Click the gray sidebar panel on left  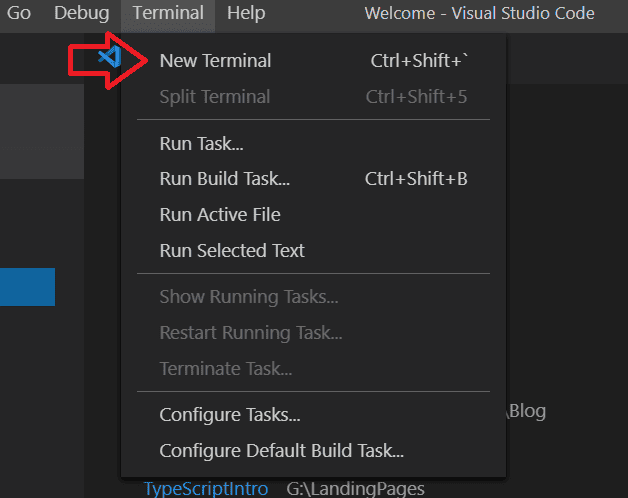click(42, 131)
